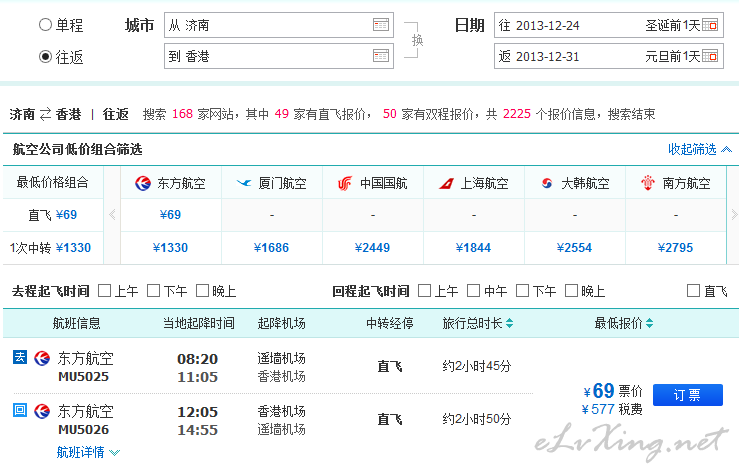The width and height of the screenshot is (739, 475).
Task: Click 东方航空 logo beside MU5026
Action: click(x=42, y=411)
